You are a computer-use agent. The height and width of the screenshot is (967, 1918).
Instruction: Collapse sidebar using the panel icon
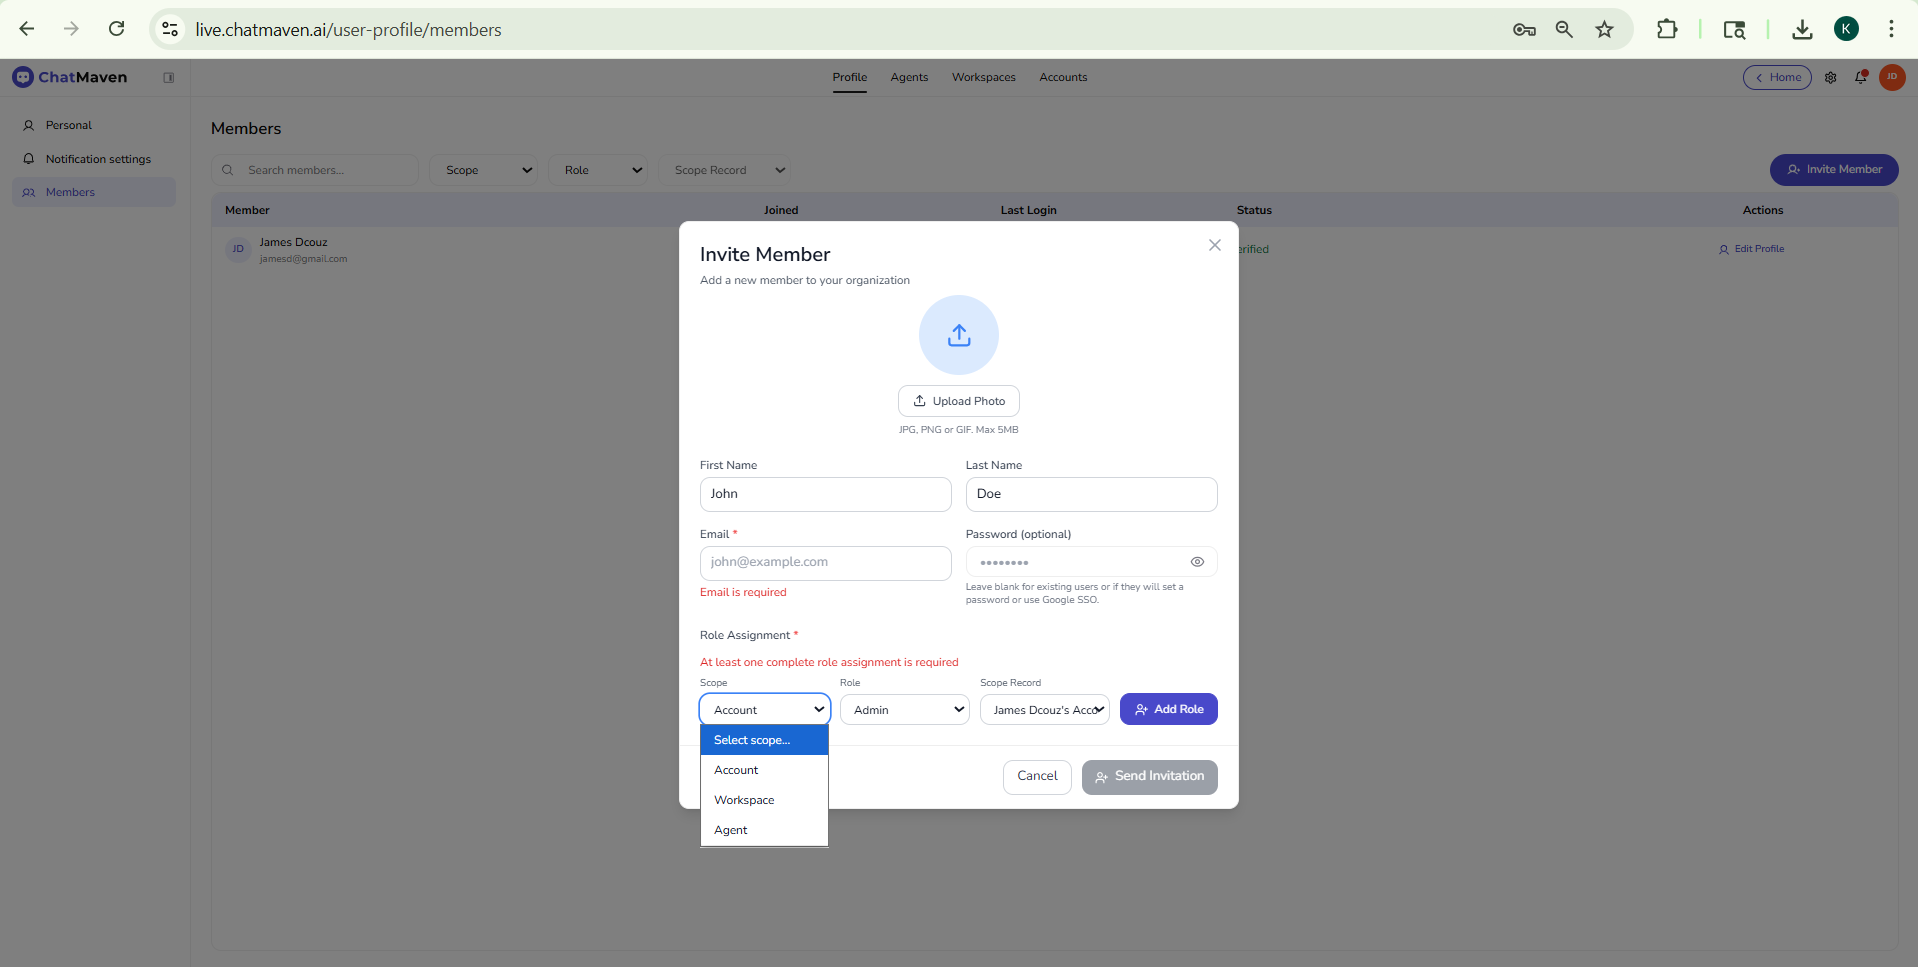pos(169,78)
